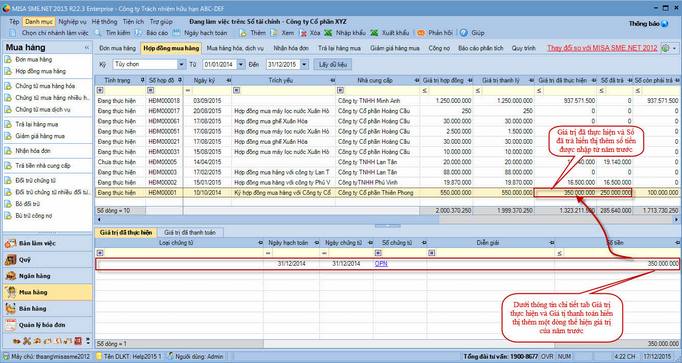Click the Tìm kiếm magnifier icon
Image resolution: width=682 pixels, height=363 pixels.
pyautogui.click(x=98, y=33)
